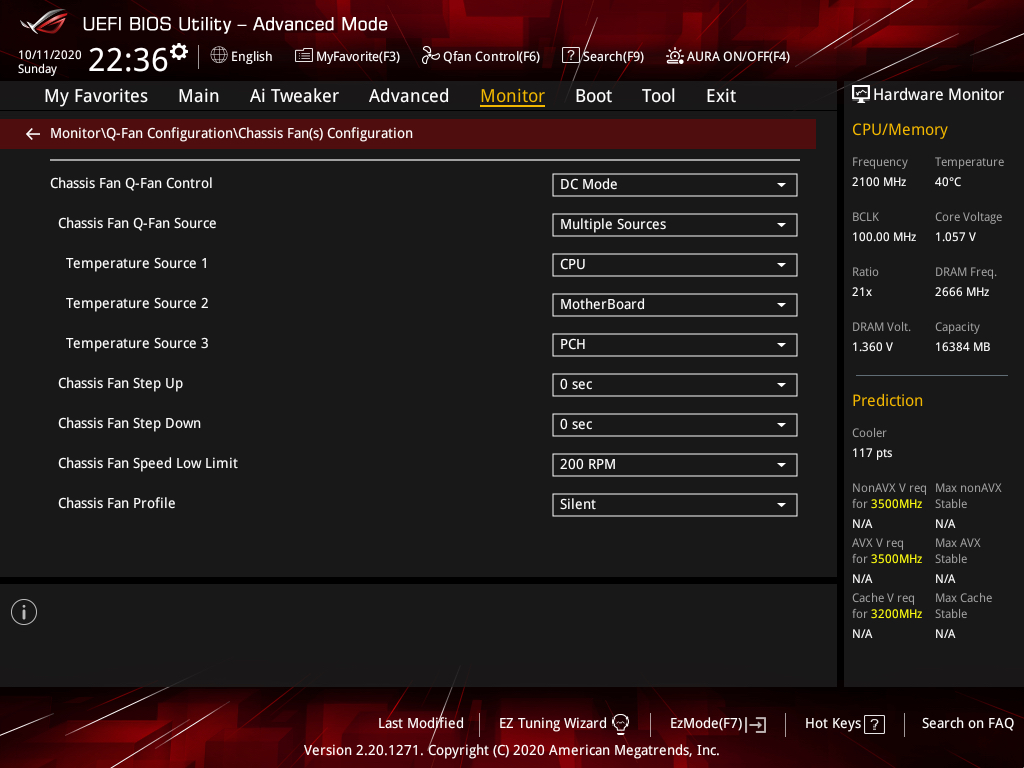
Task: Click the Search question mark icon
Action: pyautogui.click(x=570, y=56)
